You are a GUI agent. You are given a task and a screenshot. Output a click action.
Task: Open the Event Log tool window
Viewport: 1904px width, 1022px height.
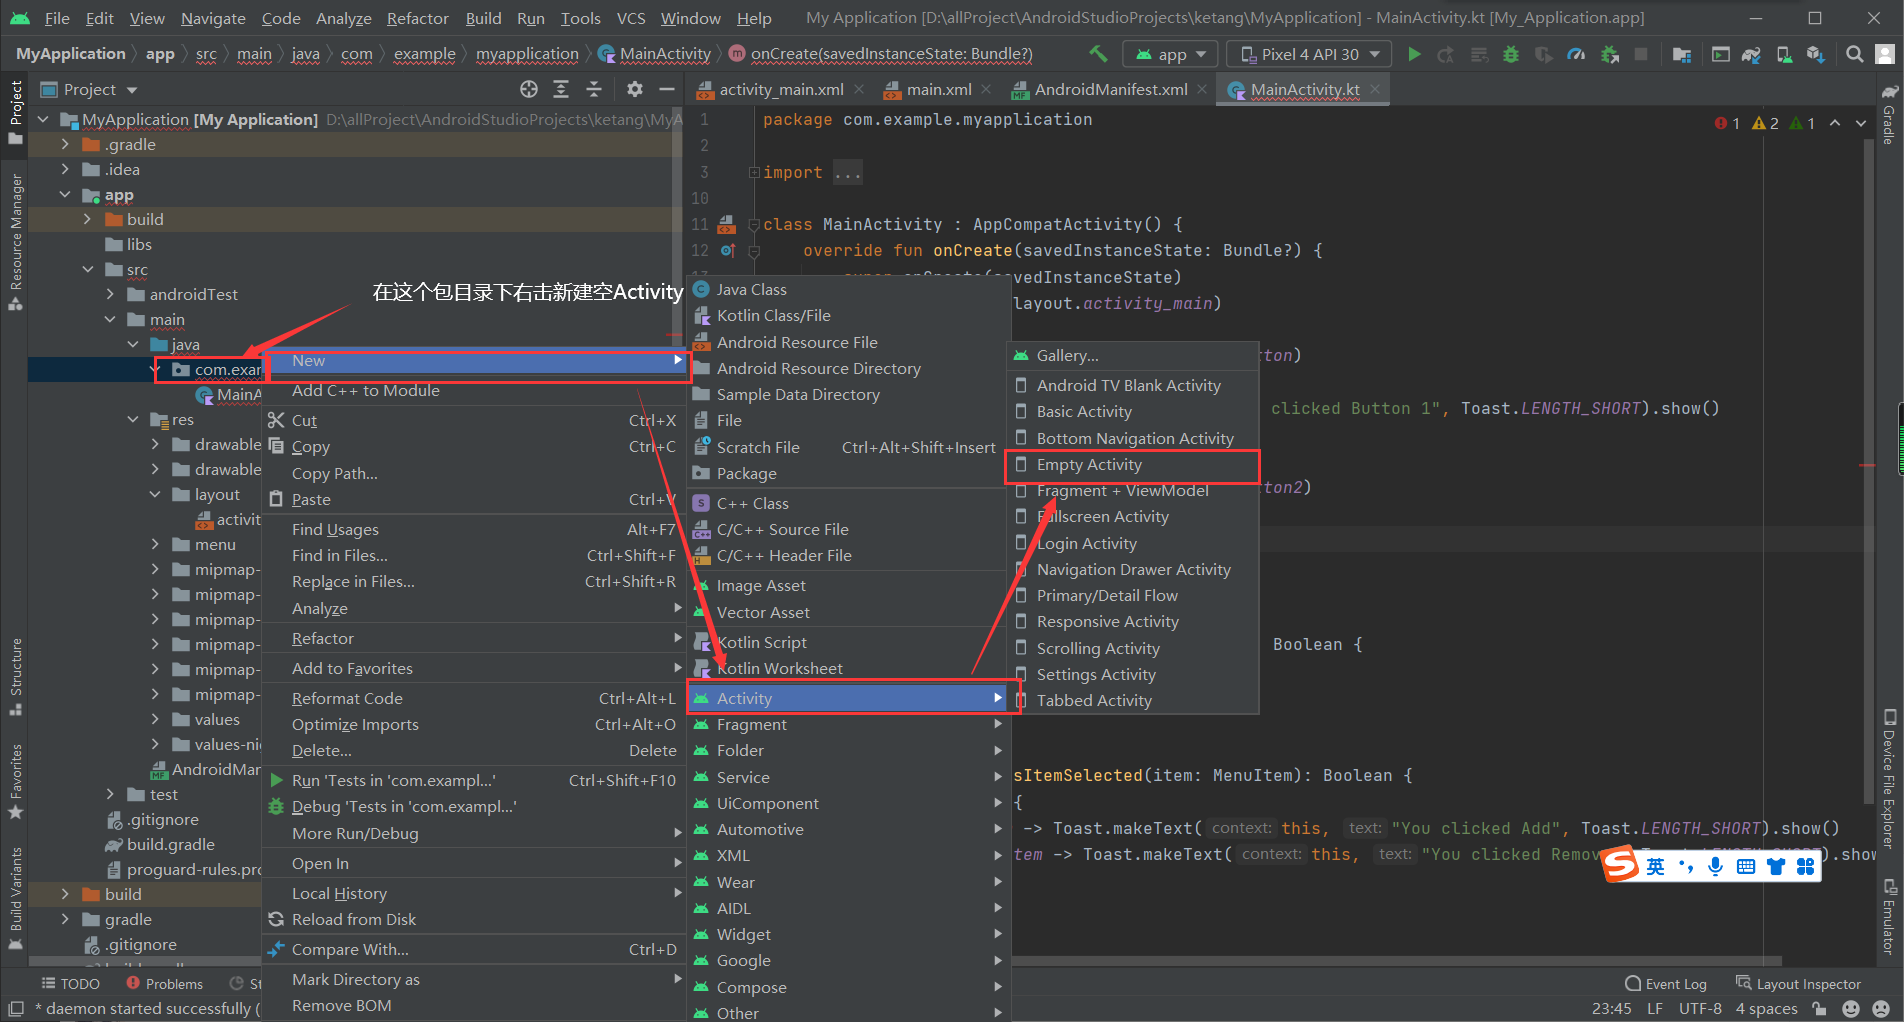[1666, 984]
